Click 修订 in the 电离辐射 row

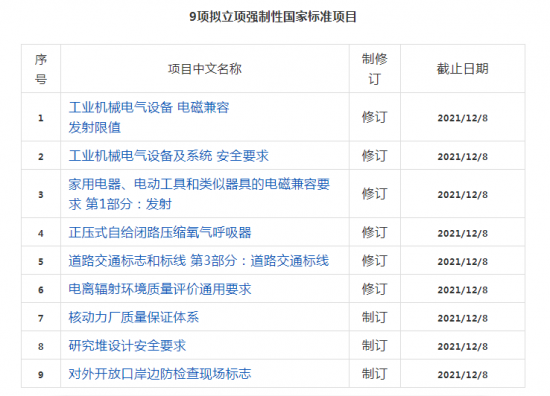point(375,289)
